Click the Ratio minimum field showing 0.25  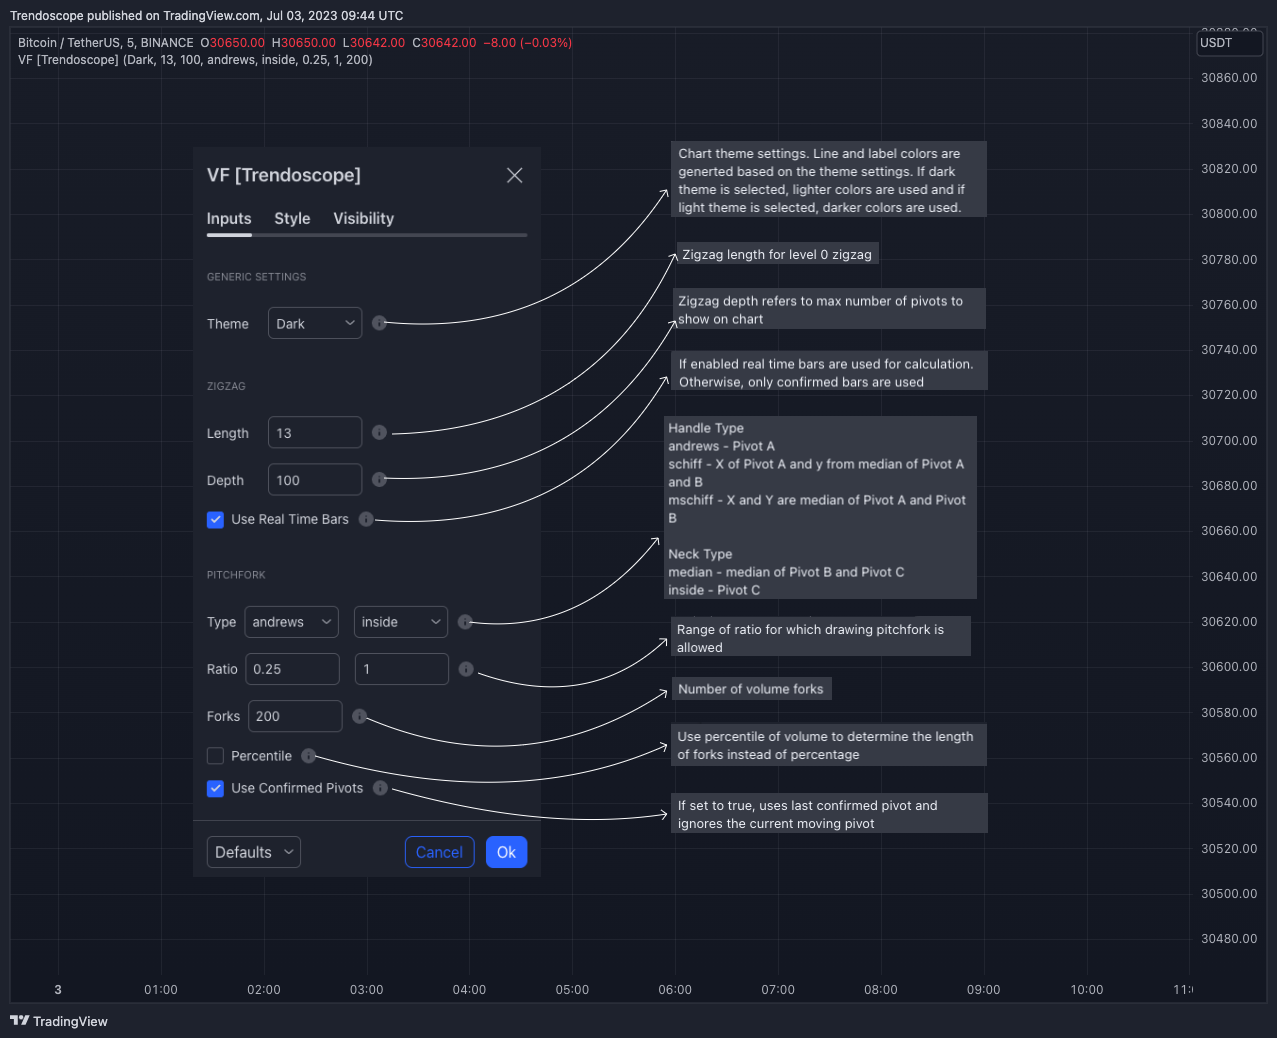coord(293,669)
